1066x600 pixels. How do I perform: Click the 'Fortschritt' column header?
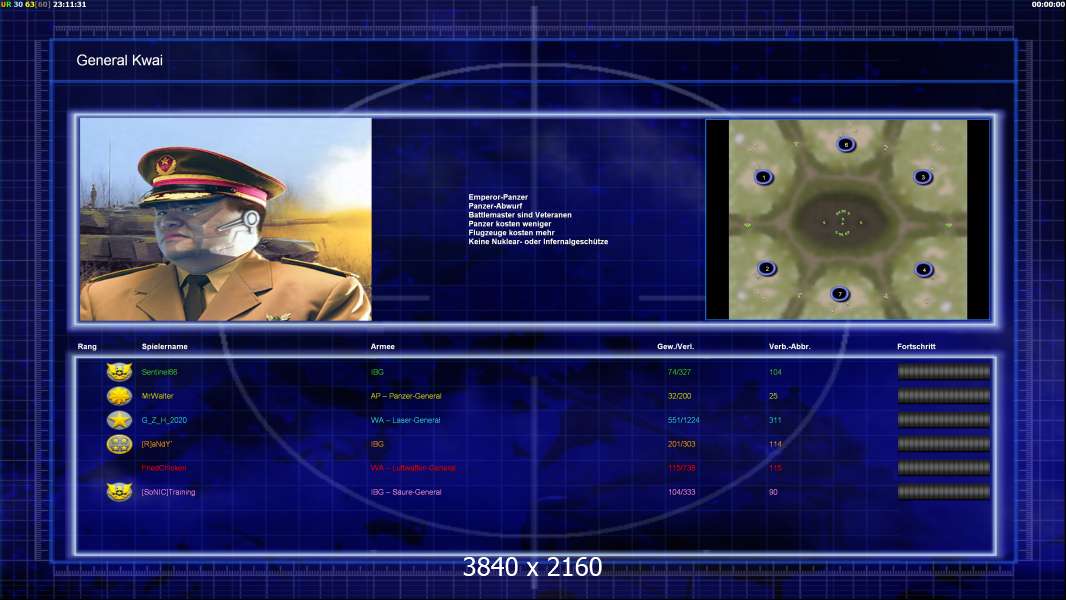click(x=916, y=347)
